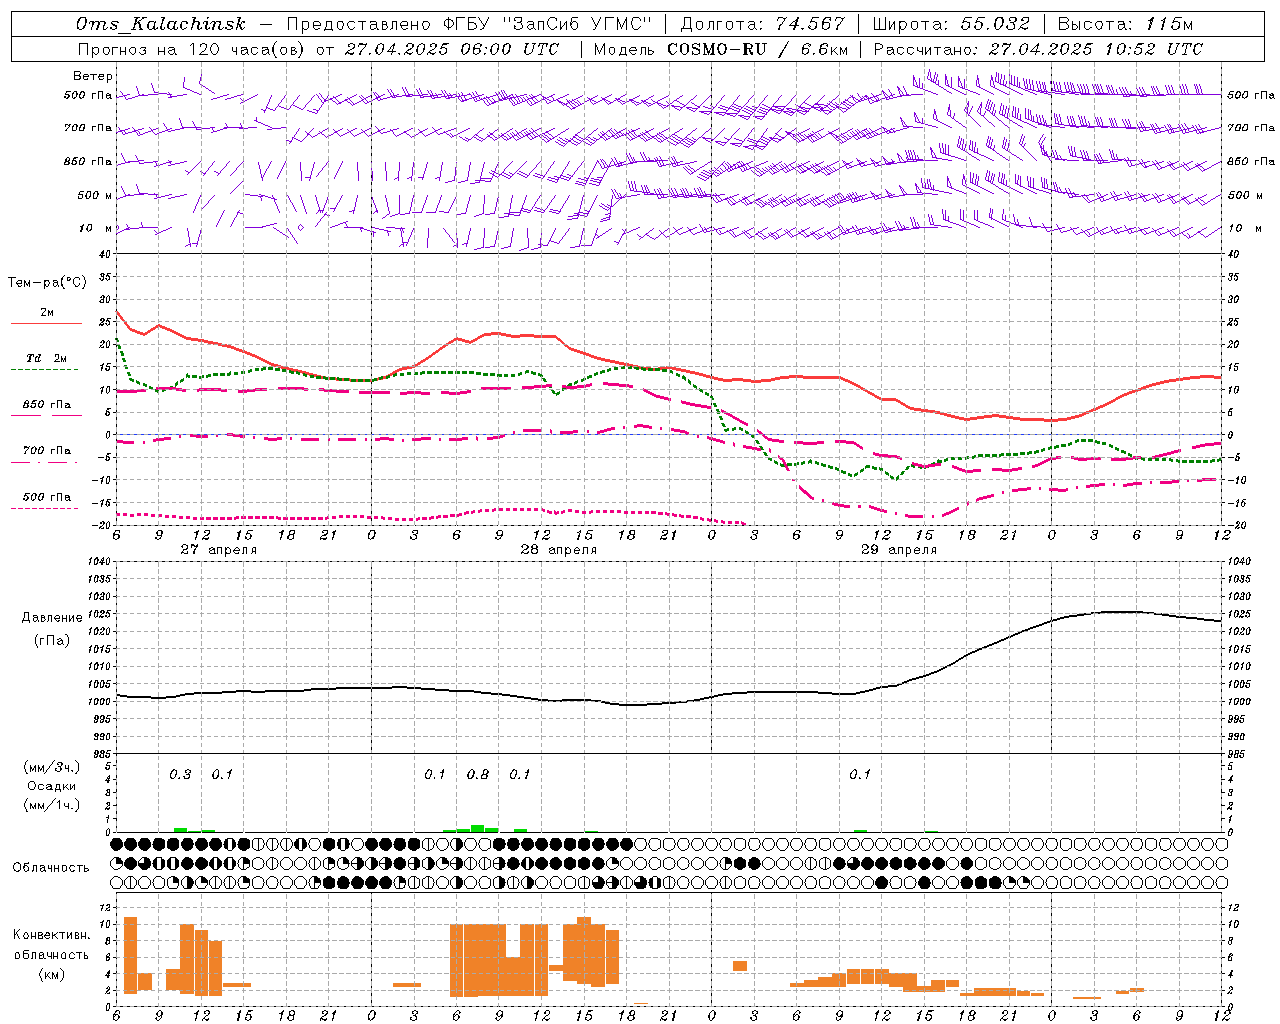1280x1024 pixels.
Task: Click the Td 2м dew point legend entry
Action: click(46, 359)
